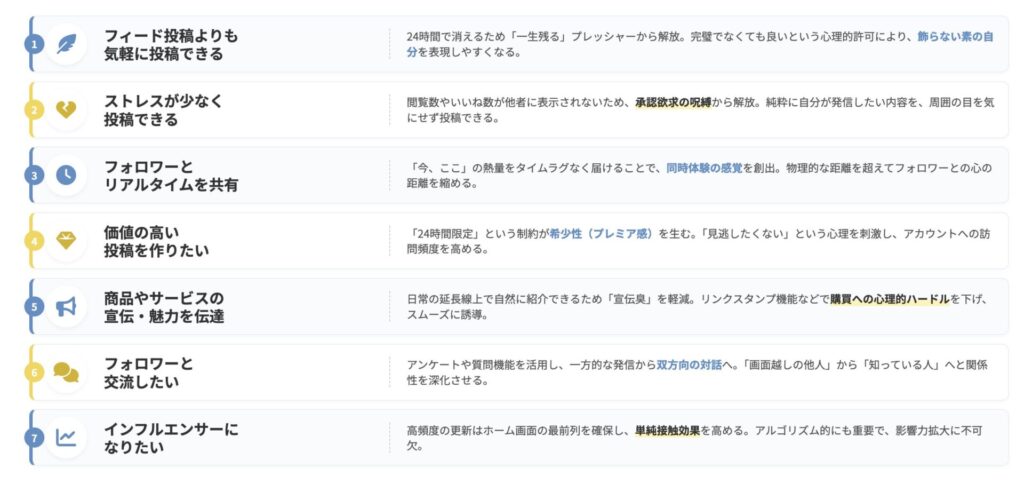
Task: Click the clock icon in row 3
Action: coord(66,175)
